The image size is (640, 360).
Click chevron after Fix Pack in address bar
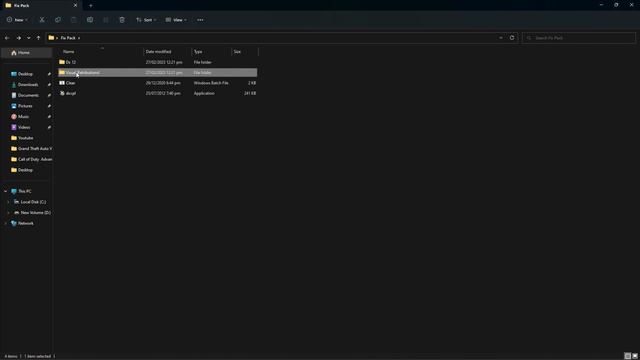coord(79,38)
